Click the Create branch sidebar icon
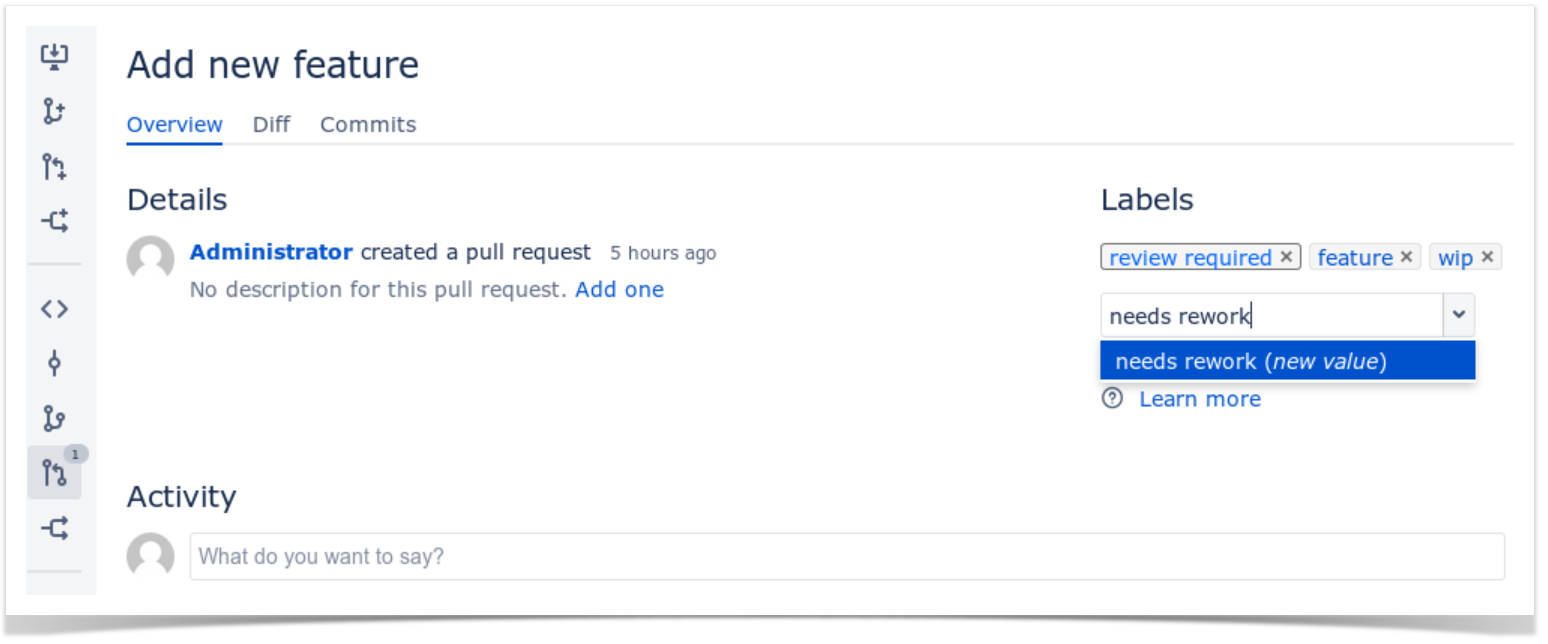Screen dimensions: 1548x644 click(x=54, y=111)
